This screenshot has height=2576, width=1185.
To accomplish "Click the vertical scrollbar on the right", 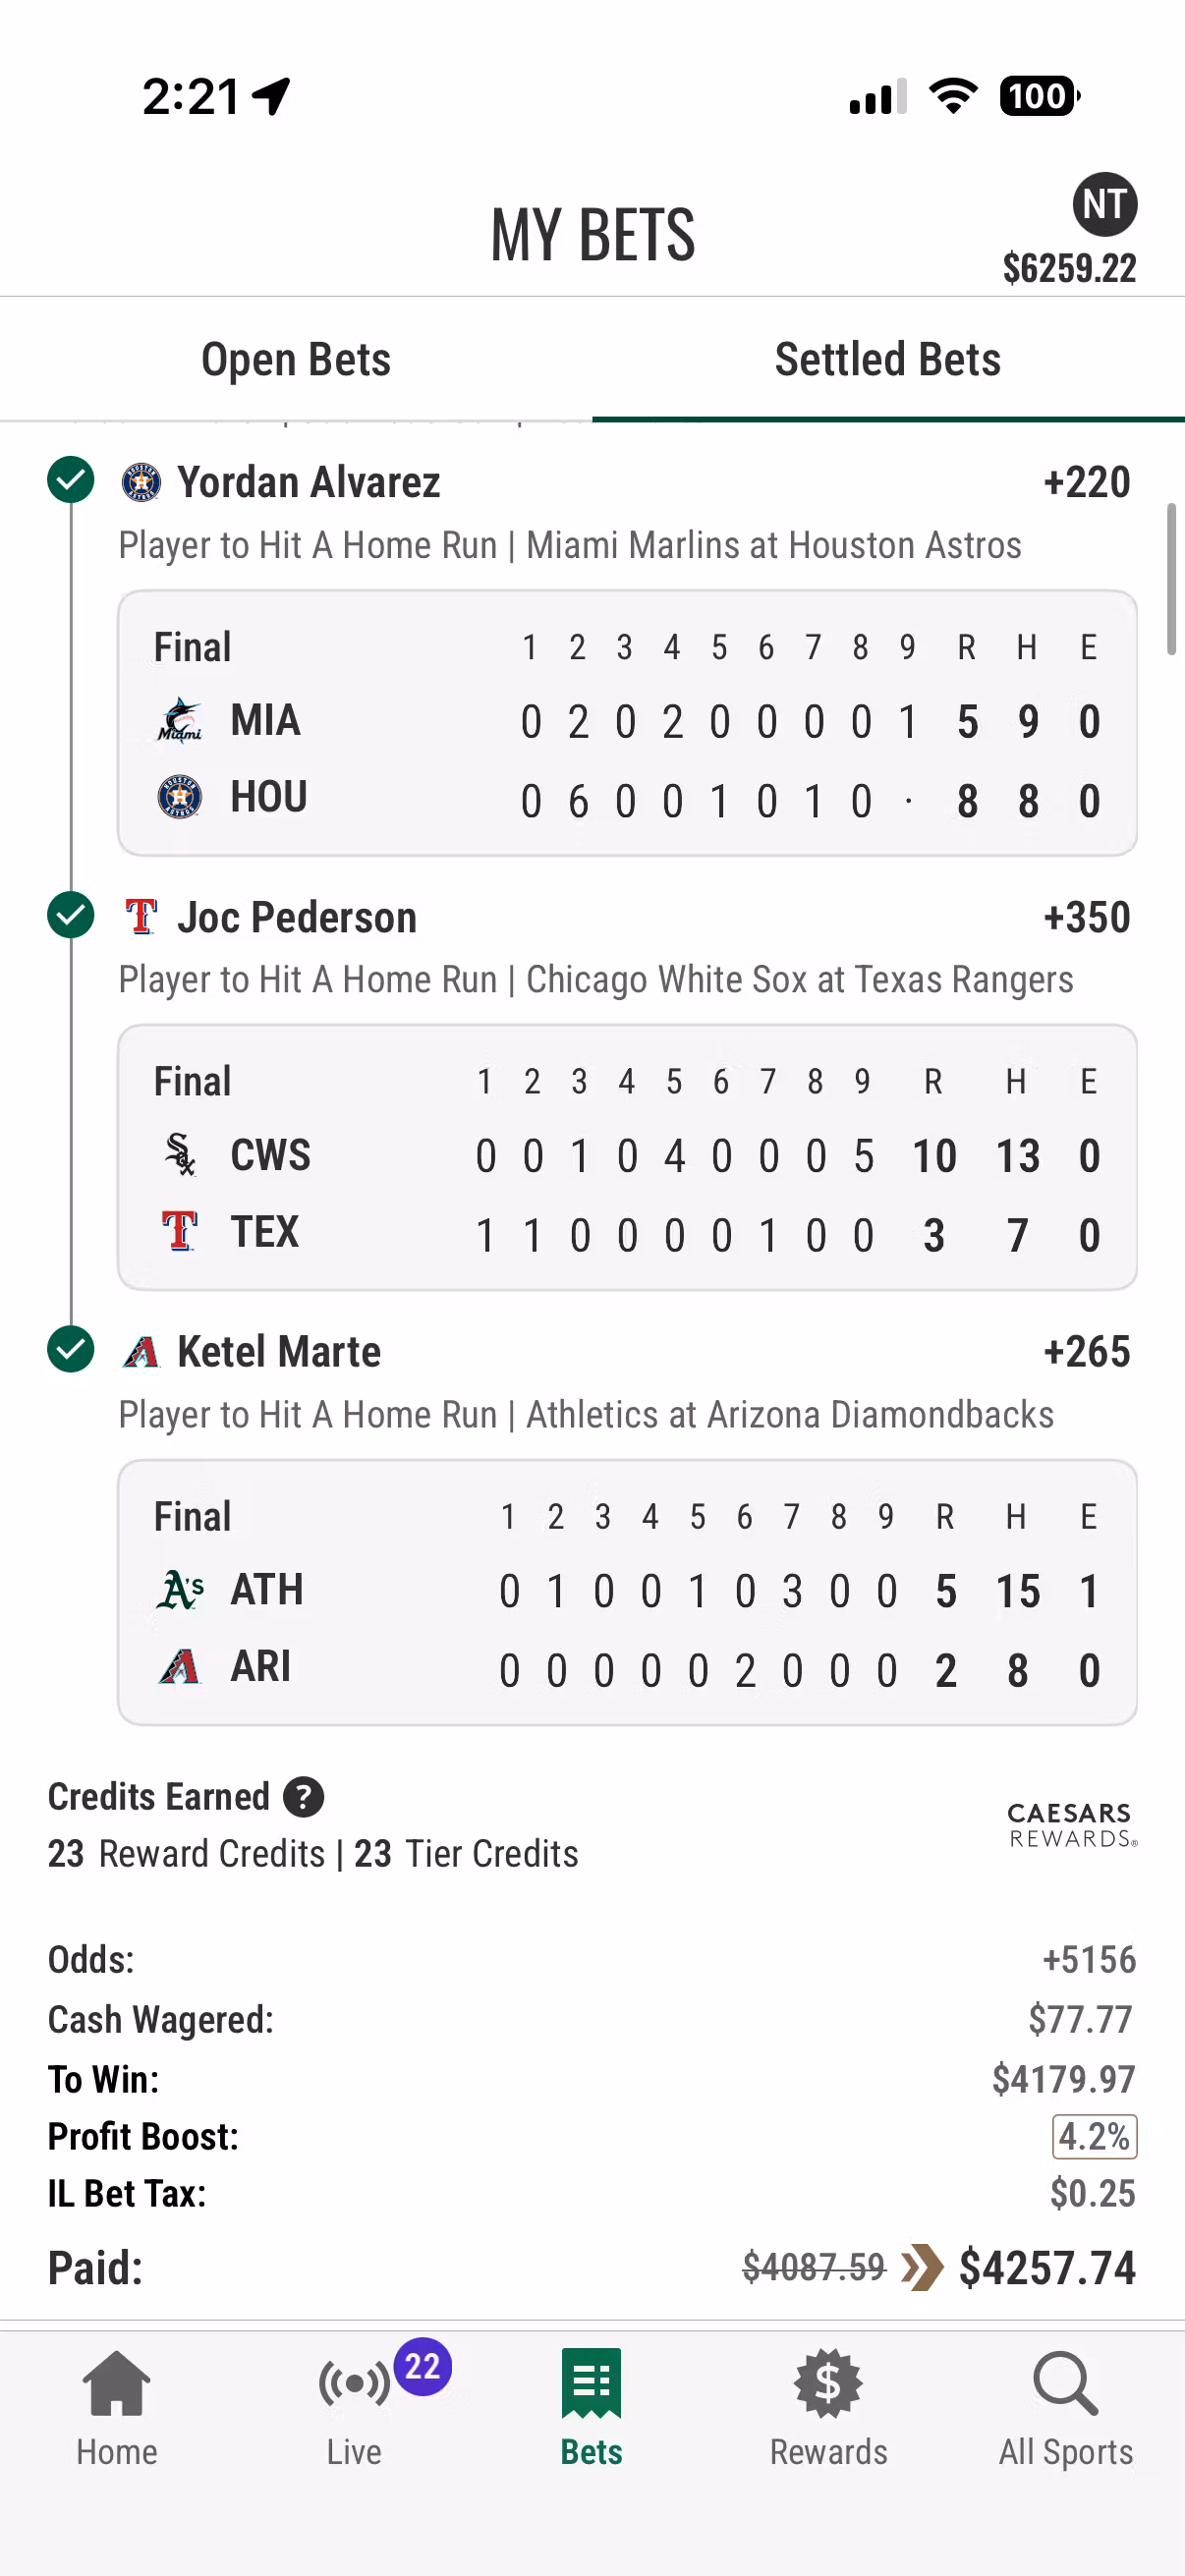I will [x=1171, y=580].
